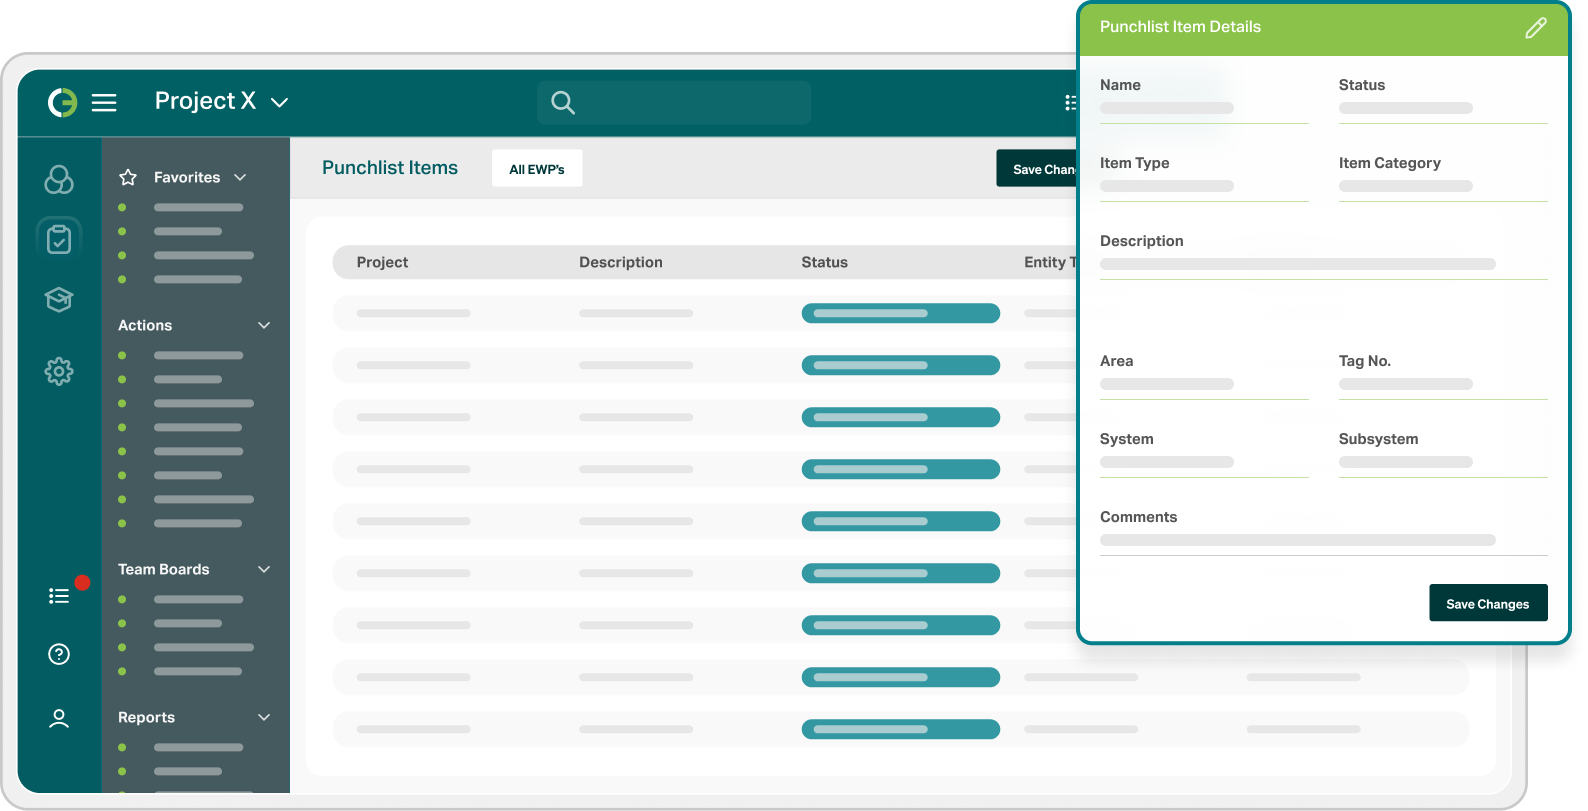
Task: Click the Area field
Action: tap(1204, 384)
